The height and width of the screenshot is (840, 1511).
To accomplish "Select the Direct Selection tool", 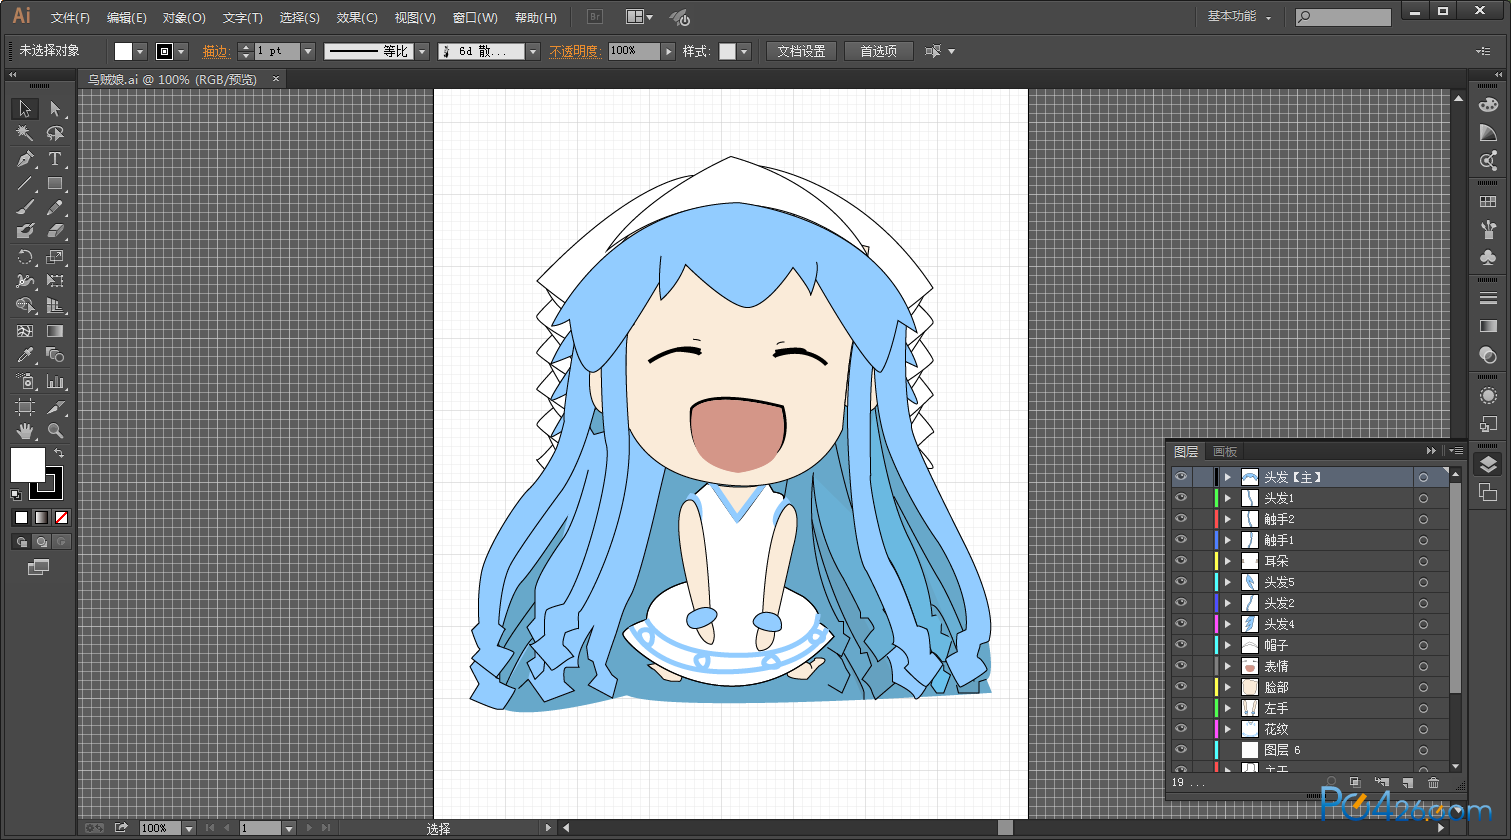I will coord(55,109).
